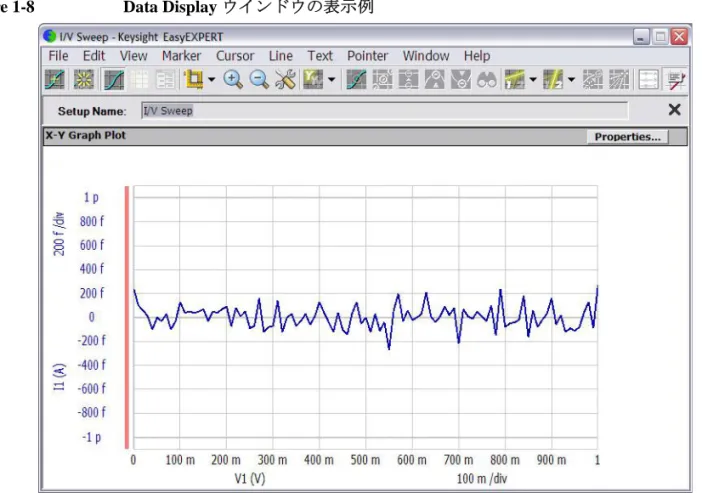Toggle the grayed parameters table icon
The image size is (702, 493).
165,80
